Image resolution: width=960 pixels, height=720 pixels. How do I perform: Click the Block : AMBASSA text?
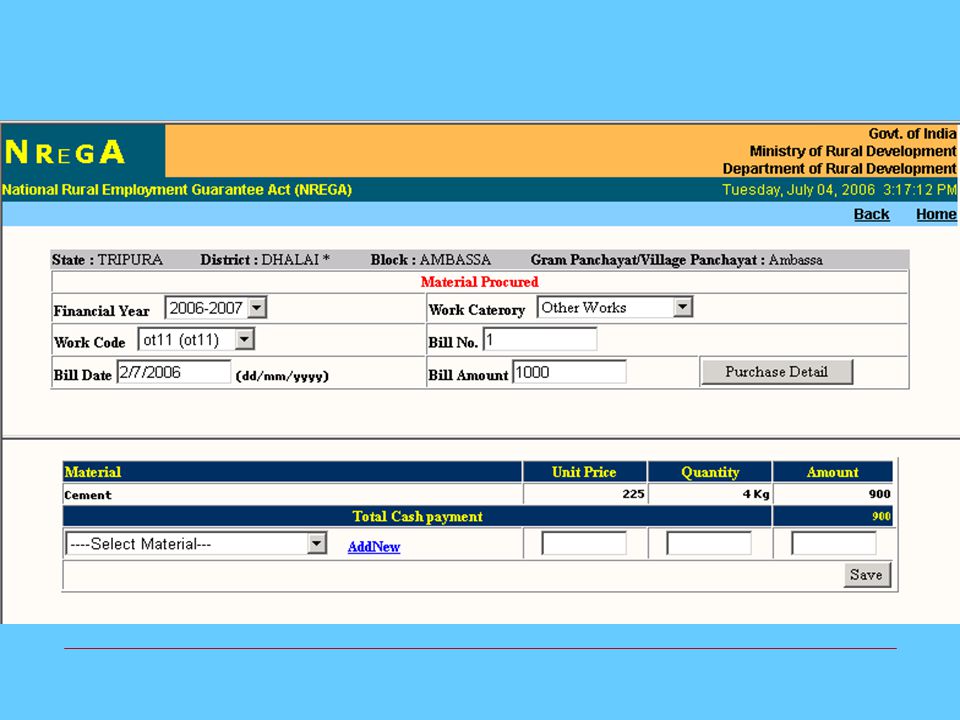pyautogui.click(x=430, y=260)
